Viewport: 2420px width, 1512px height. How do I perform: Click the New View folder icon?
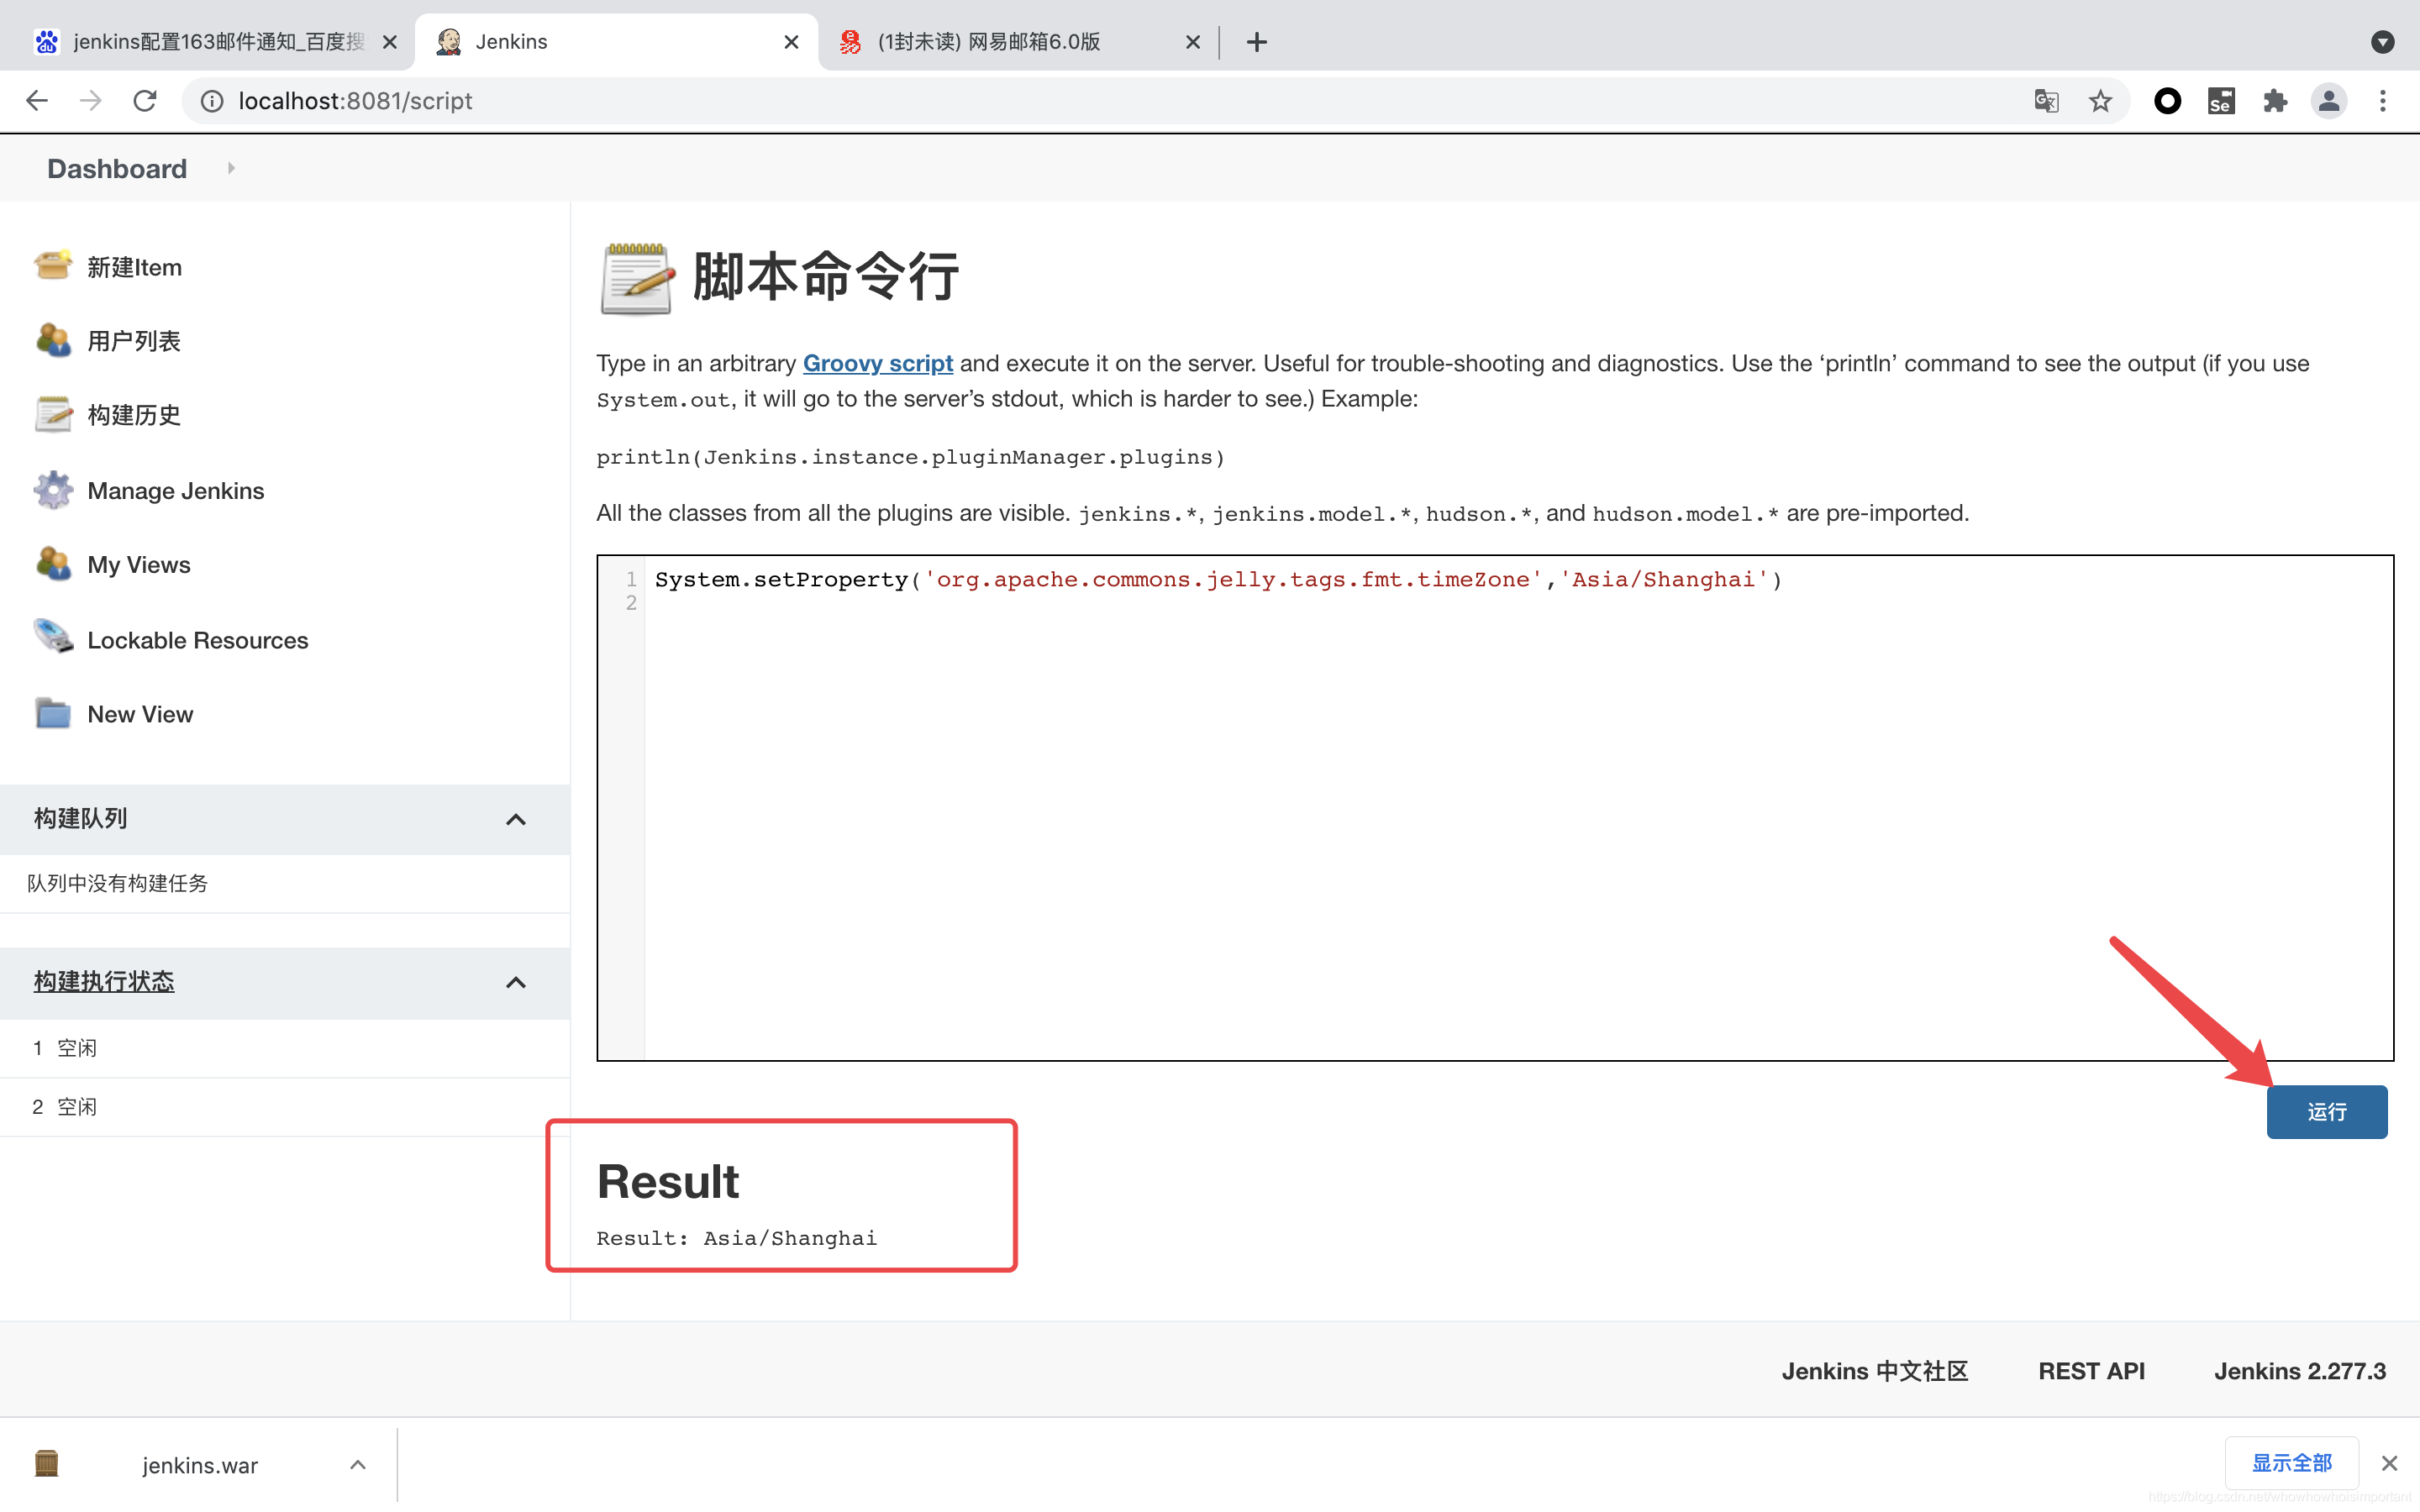pos(53,713)
